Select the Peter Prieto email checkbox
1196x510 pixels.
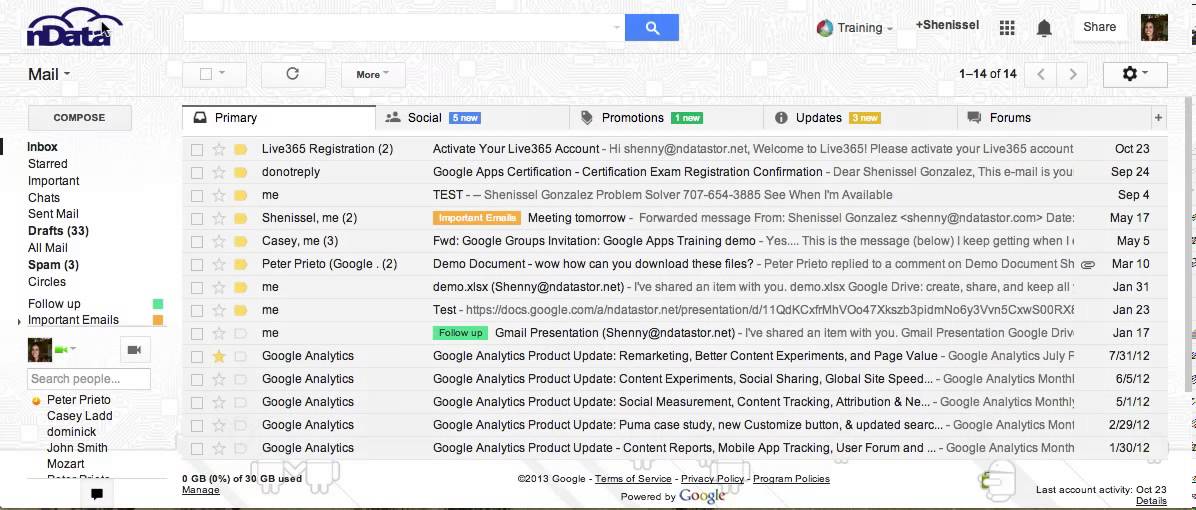click(197, 265)
